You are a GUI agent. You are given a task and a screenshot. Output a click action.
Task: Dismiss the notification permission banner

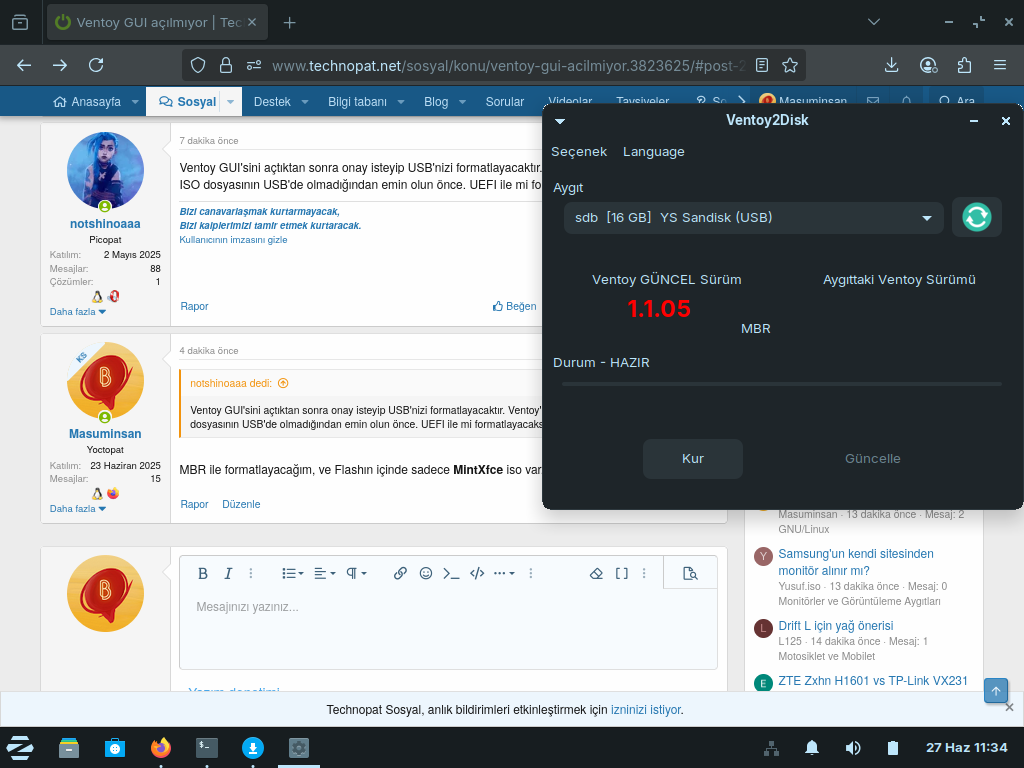1009,707
